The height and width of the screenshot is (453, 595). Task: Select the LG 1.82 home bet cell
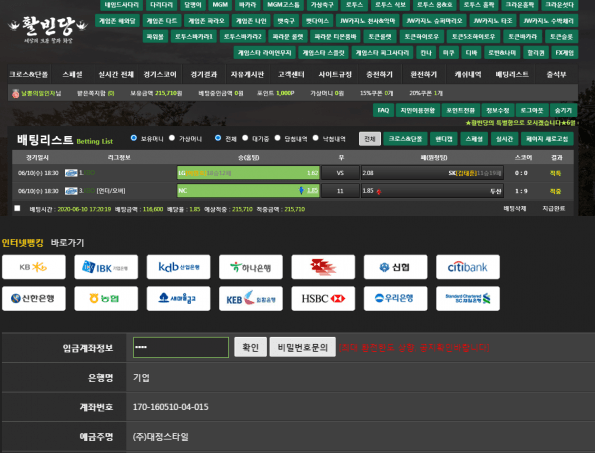pyautogui.click(x=249, y=173)
